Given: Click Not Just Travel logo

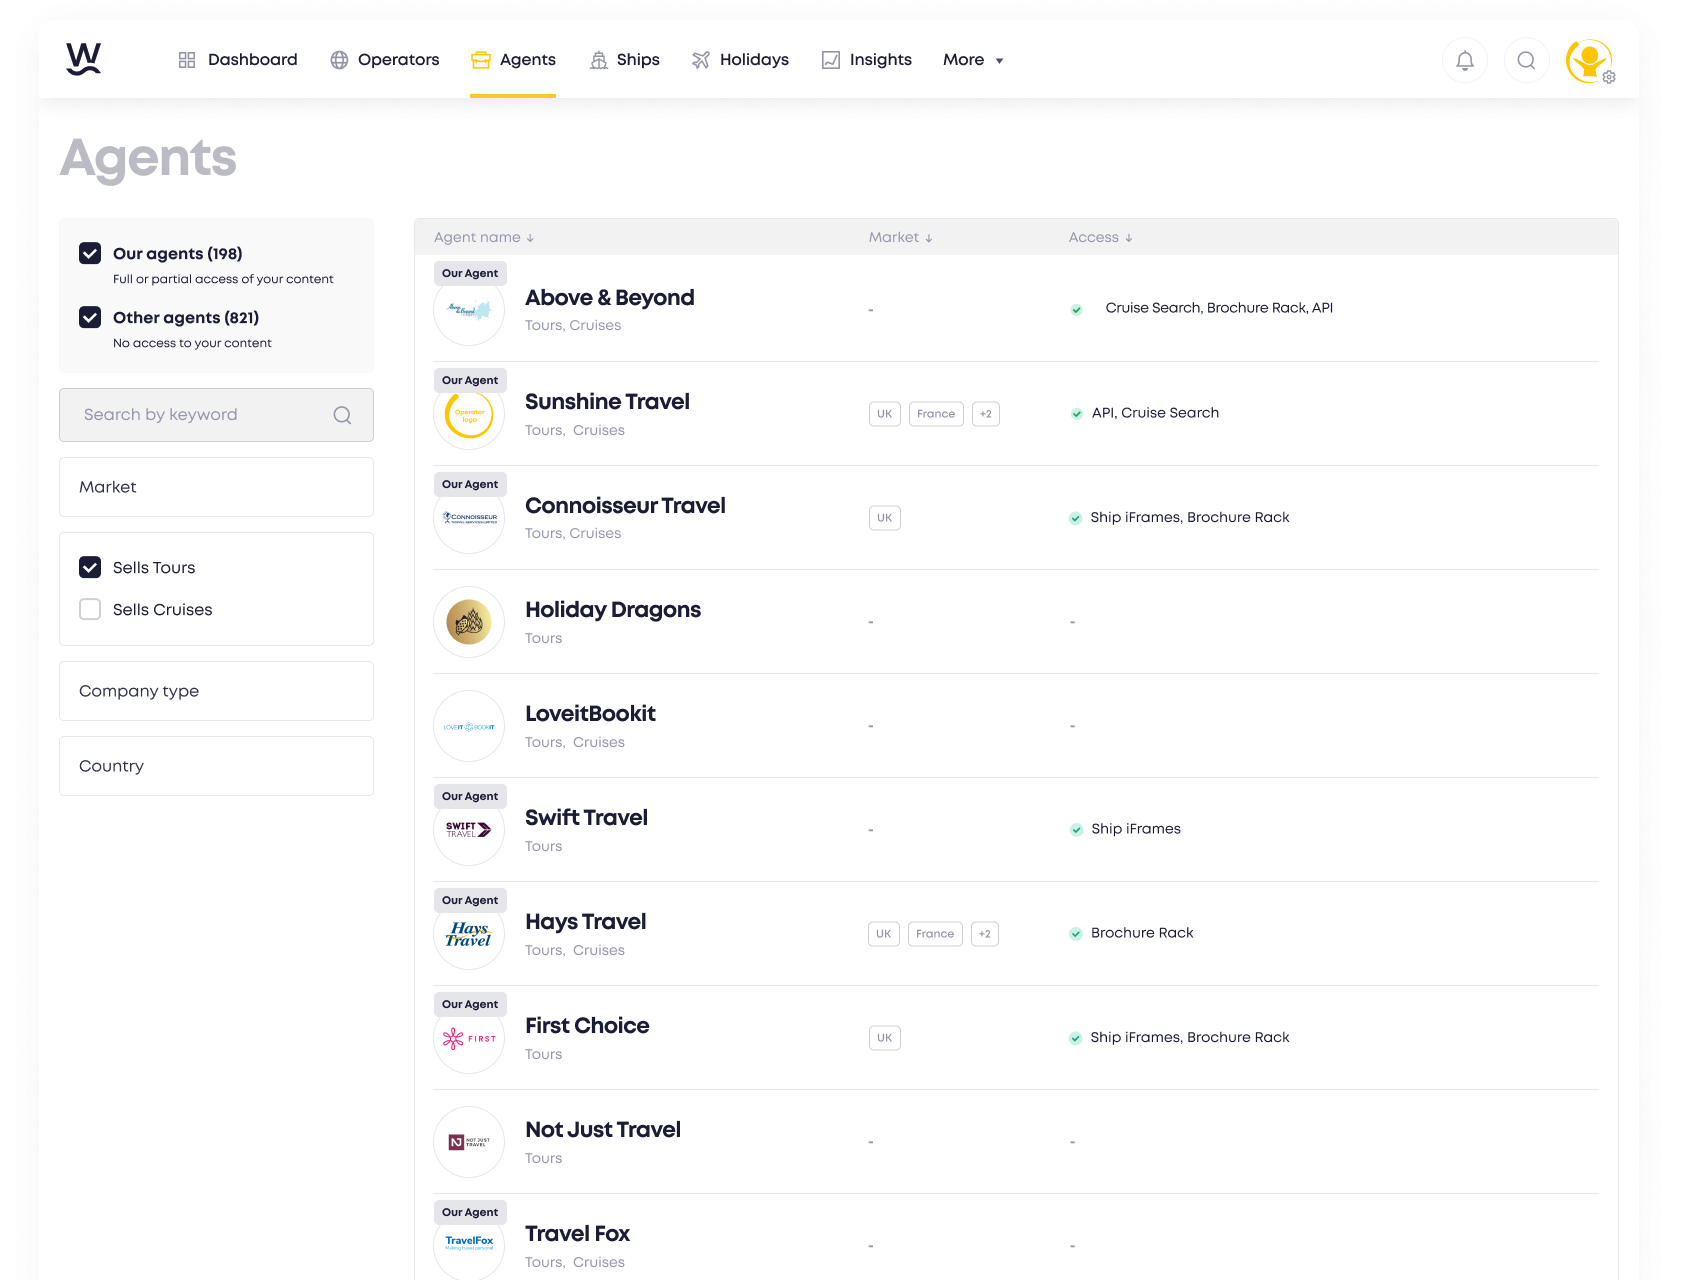Looking at the screenshot, I should (x=469, y=1142).
